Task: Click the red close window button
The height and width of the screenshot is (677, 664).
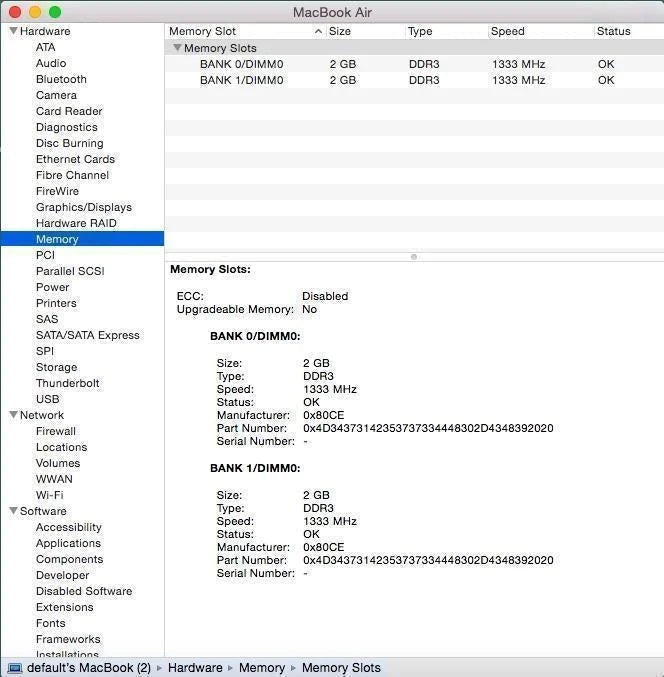Action: [15, 12]
